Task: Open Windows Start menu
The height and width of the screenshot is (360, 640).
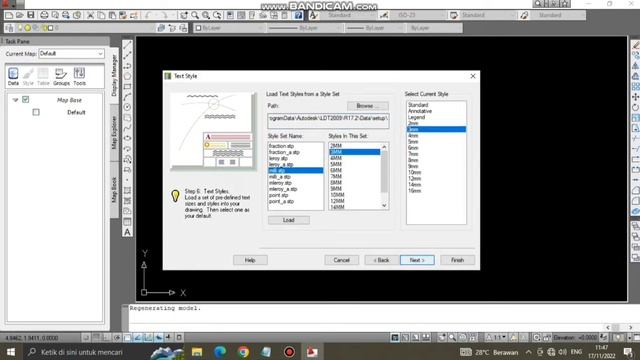Action: [11, 352]
